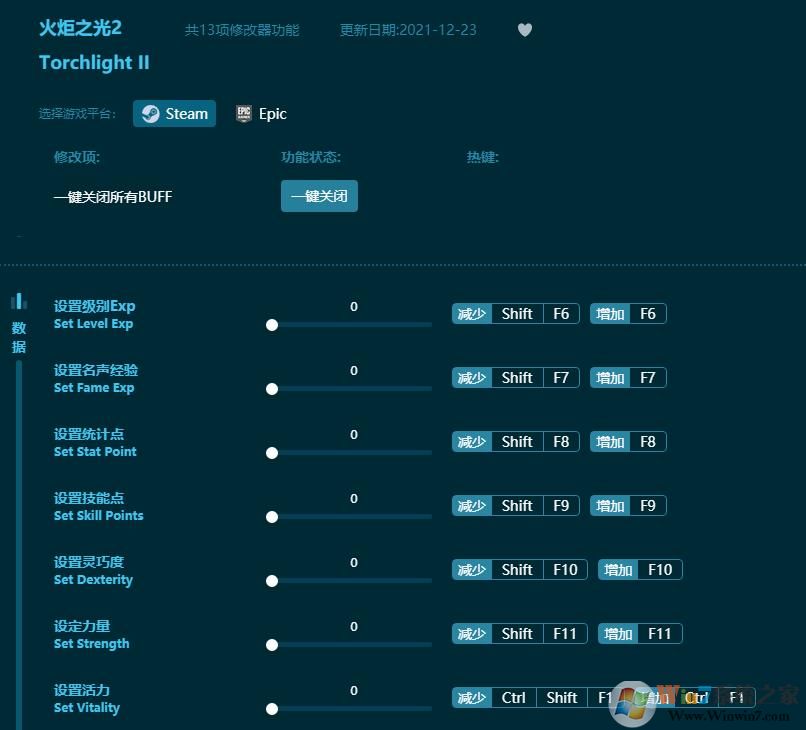Click the Steam logo icon
The height and width of the screenshot is (730, 806).
click(151, 114)
